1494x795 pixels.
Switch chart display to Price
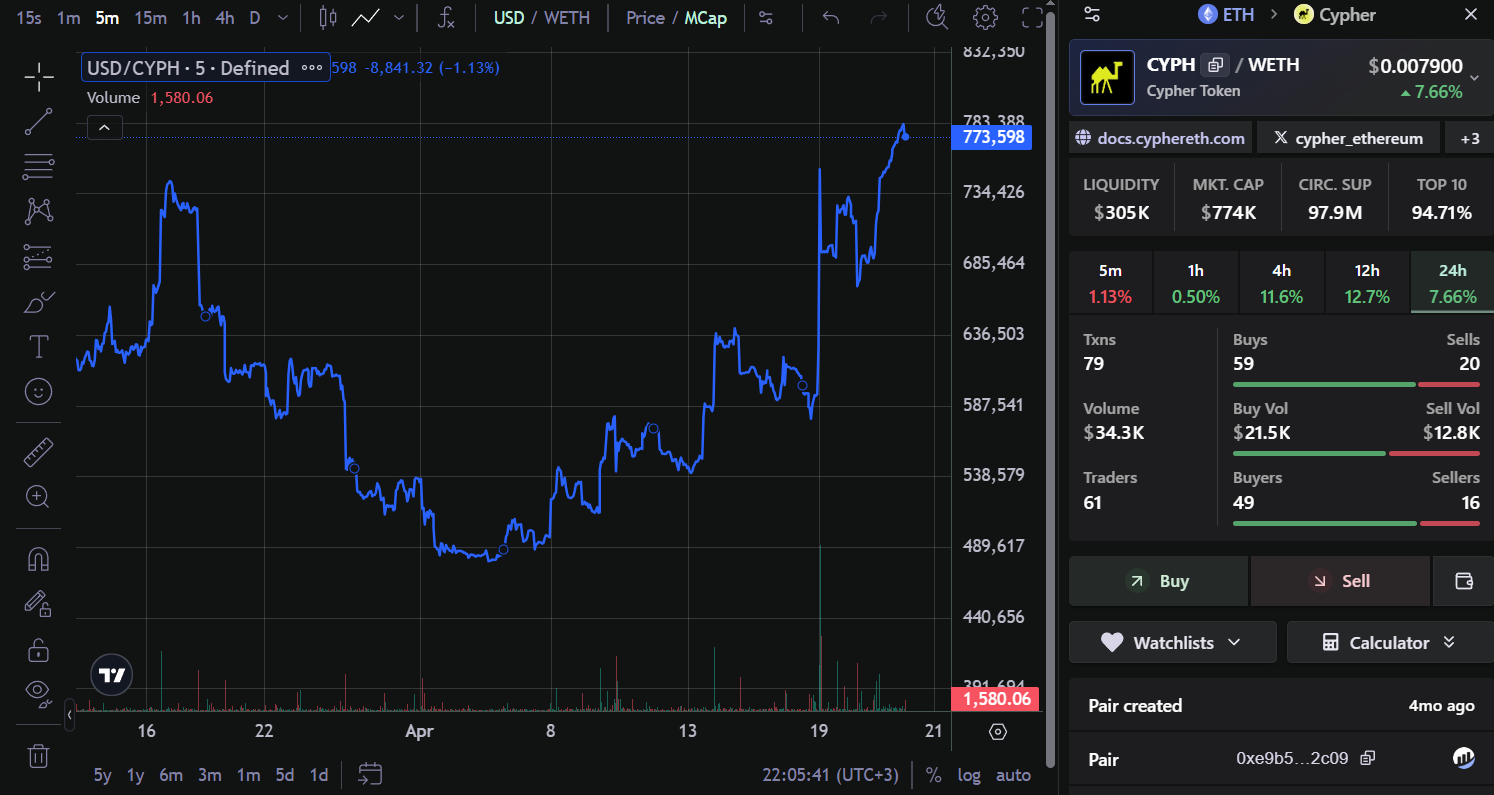[646, 18]
